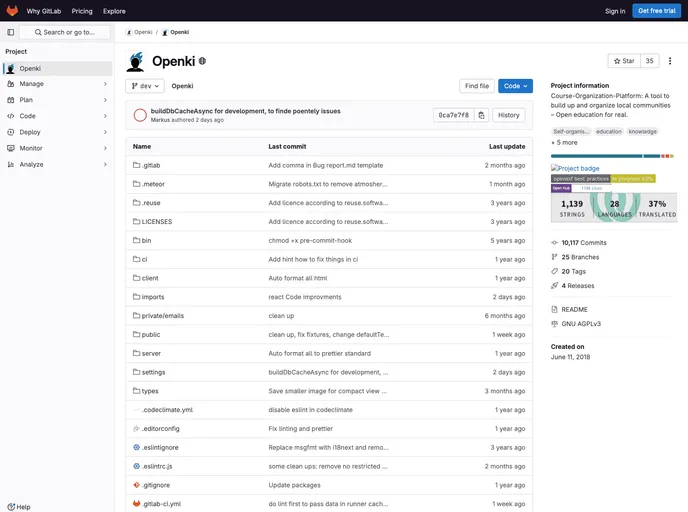Click the Monitor sidebar icon
This screenshot has height=512, width=688.
(11, 148)
